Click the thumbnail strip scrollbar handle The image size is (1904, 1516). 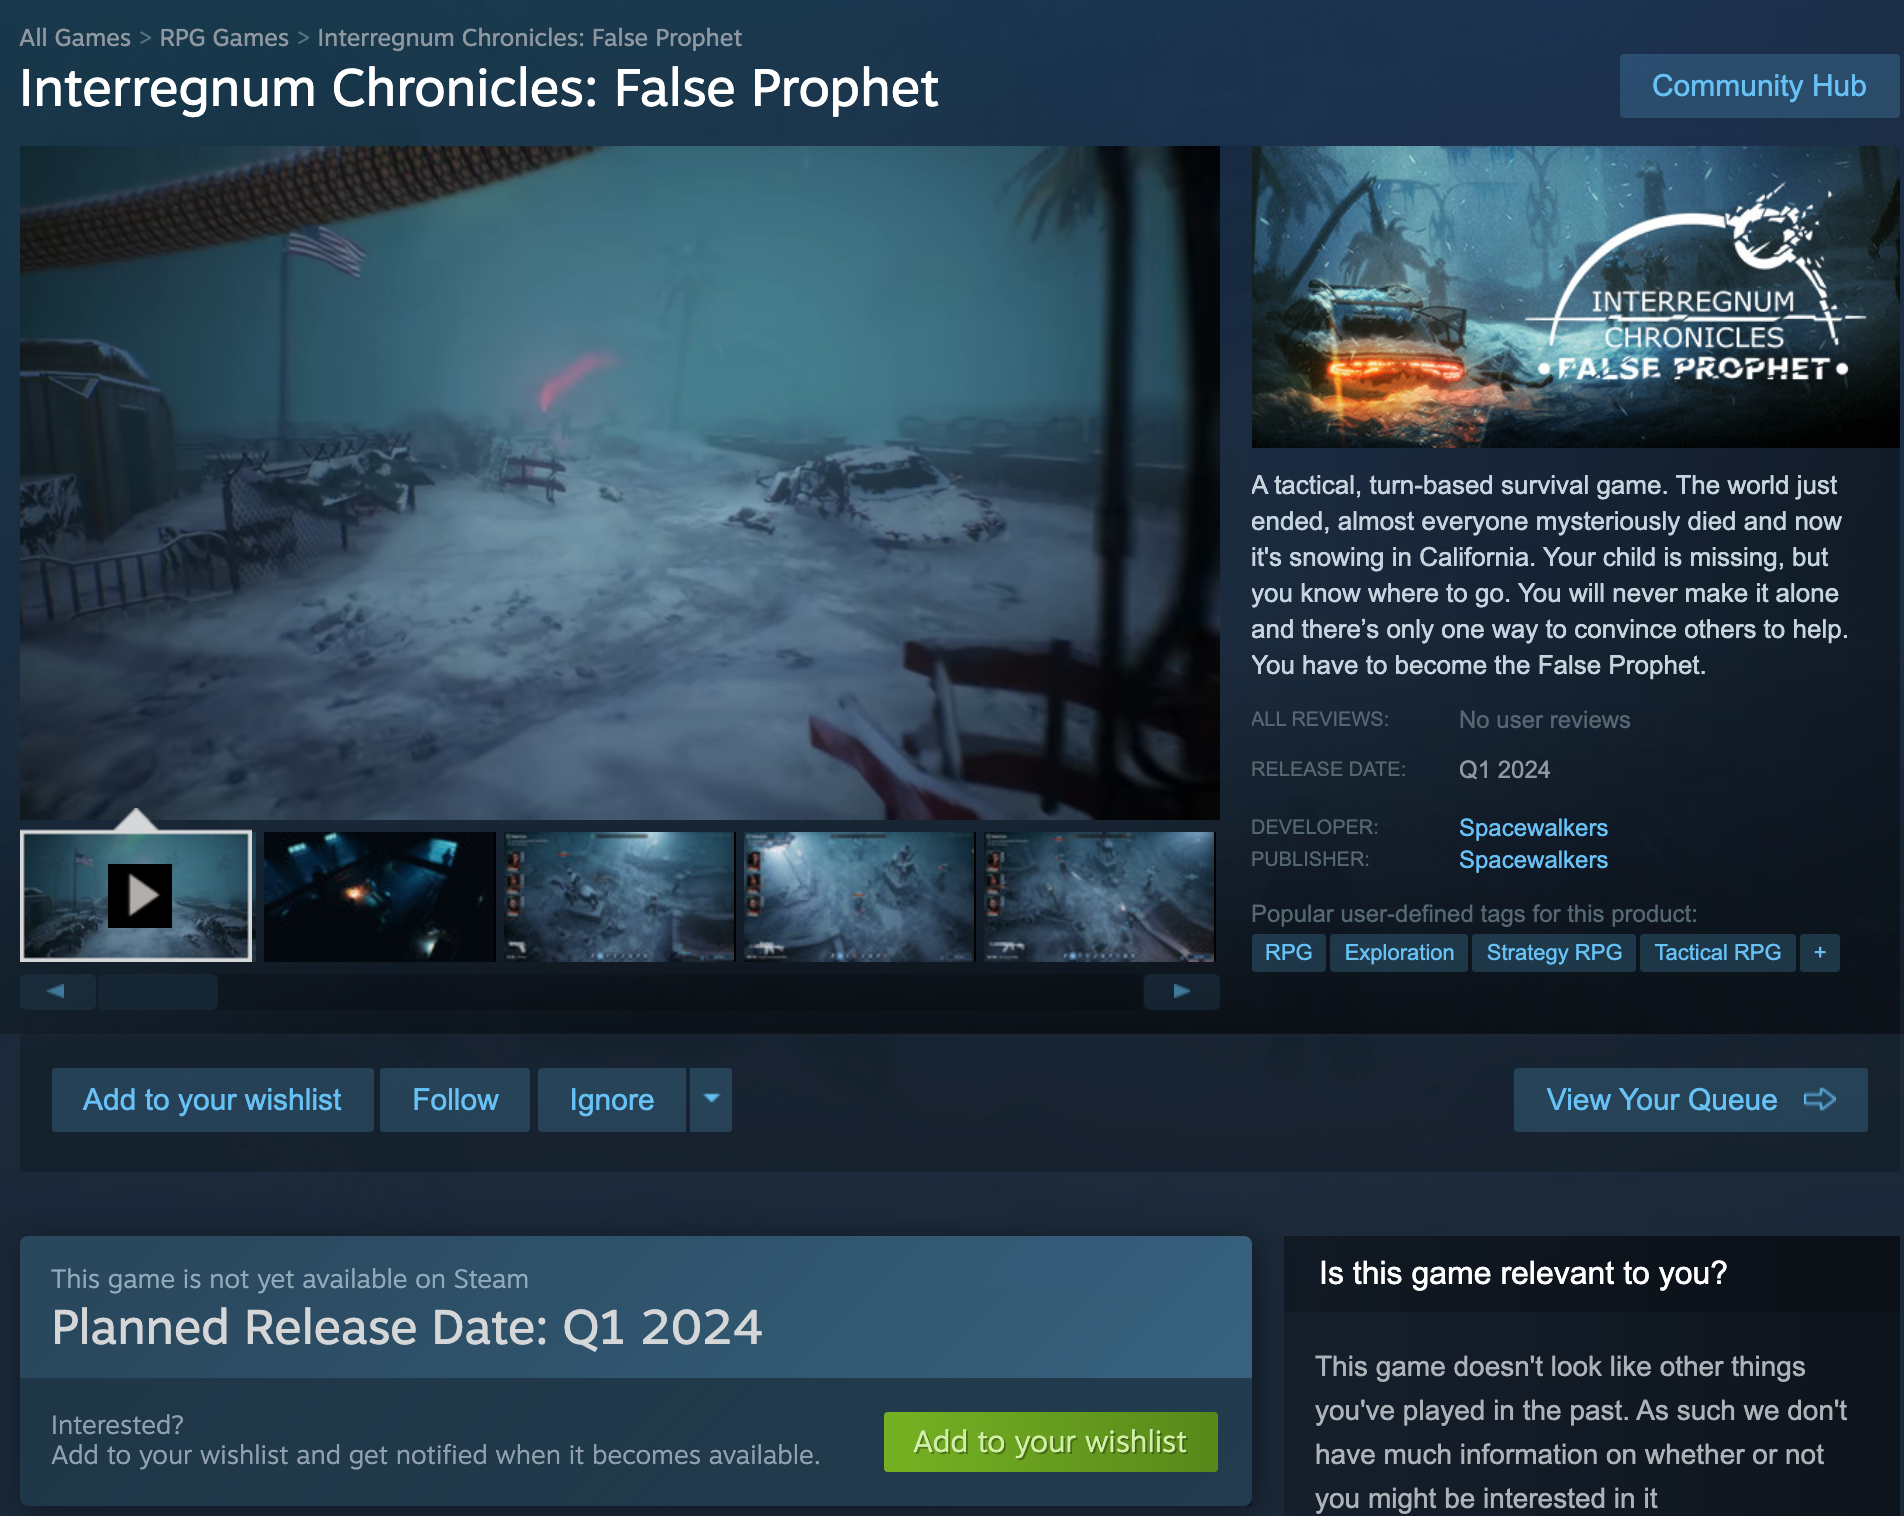click(158, 991)
